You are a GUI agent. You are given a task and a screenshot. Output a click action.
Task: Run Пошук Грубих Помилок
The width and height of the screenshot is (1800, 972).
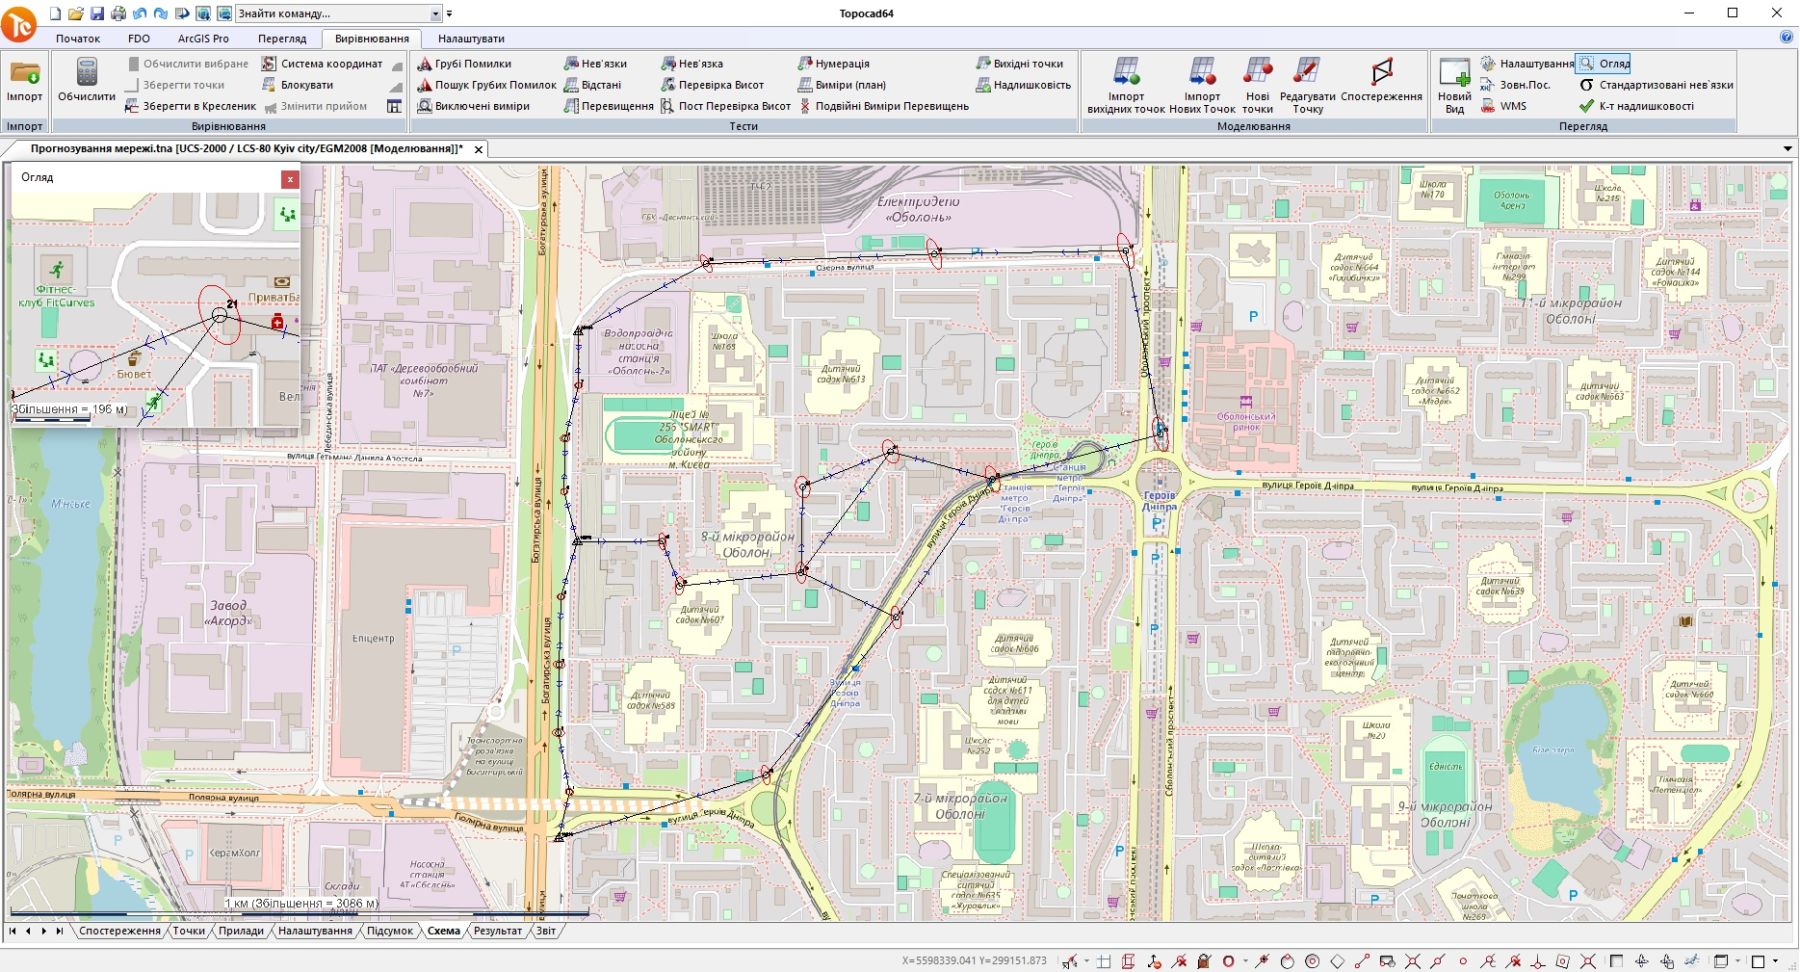(487, 85)
